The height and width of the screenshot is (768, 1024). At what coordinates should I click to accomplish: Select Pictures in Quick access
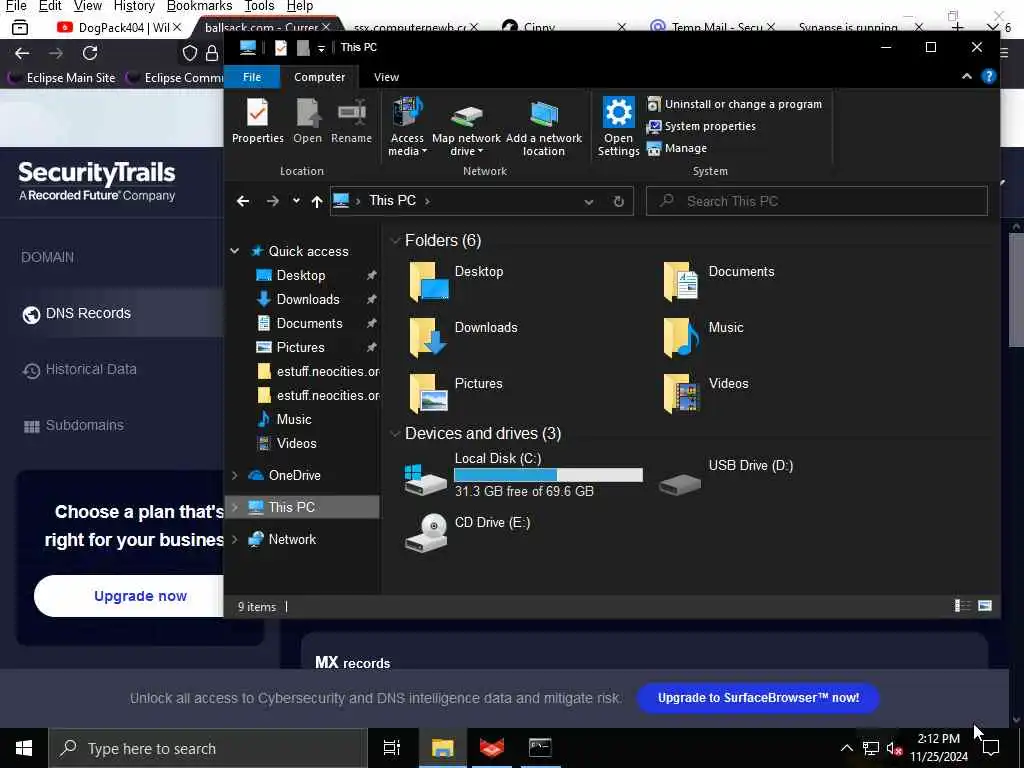[x=300, y=347]
